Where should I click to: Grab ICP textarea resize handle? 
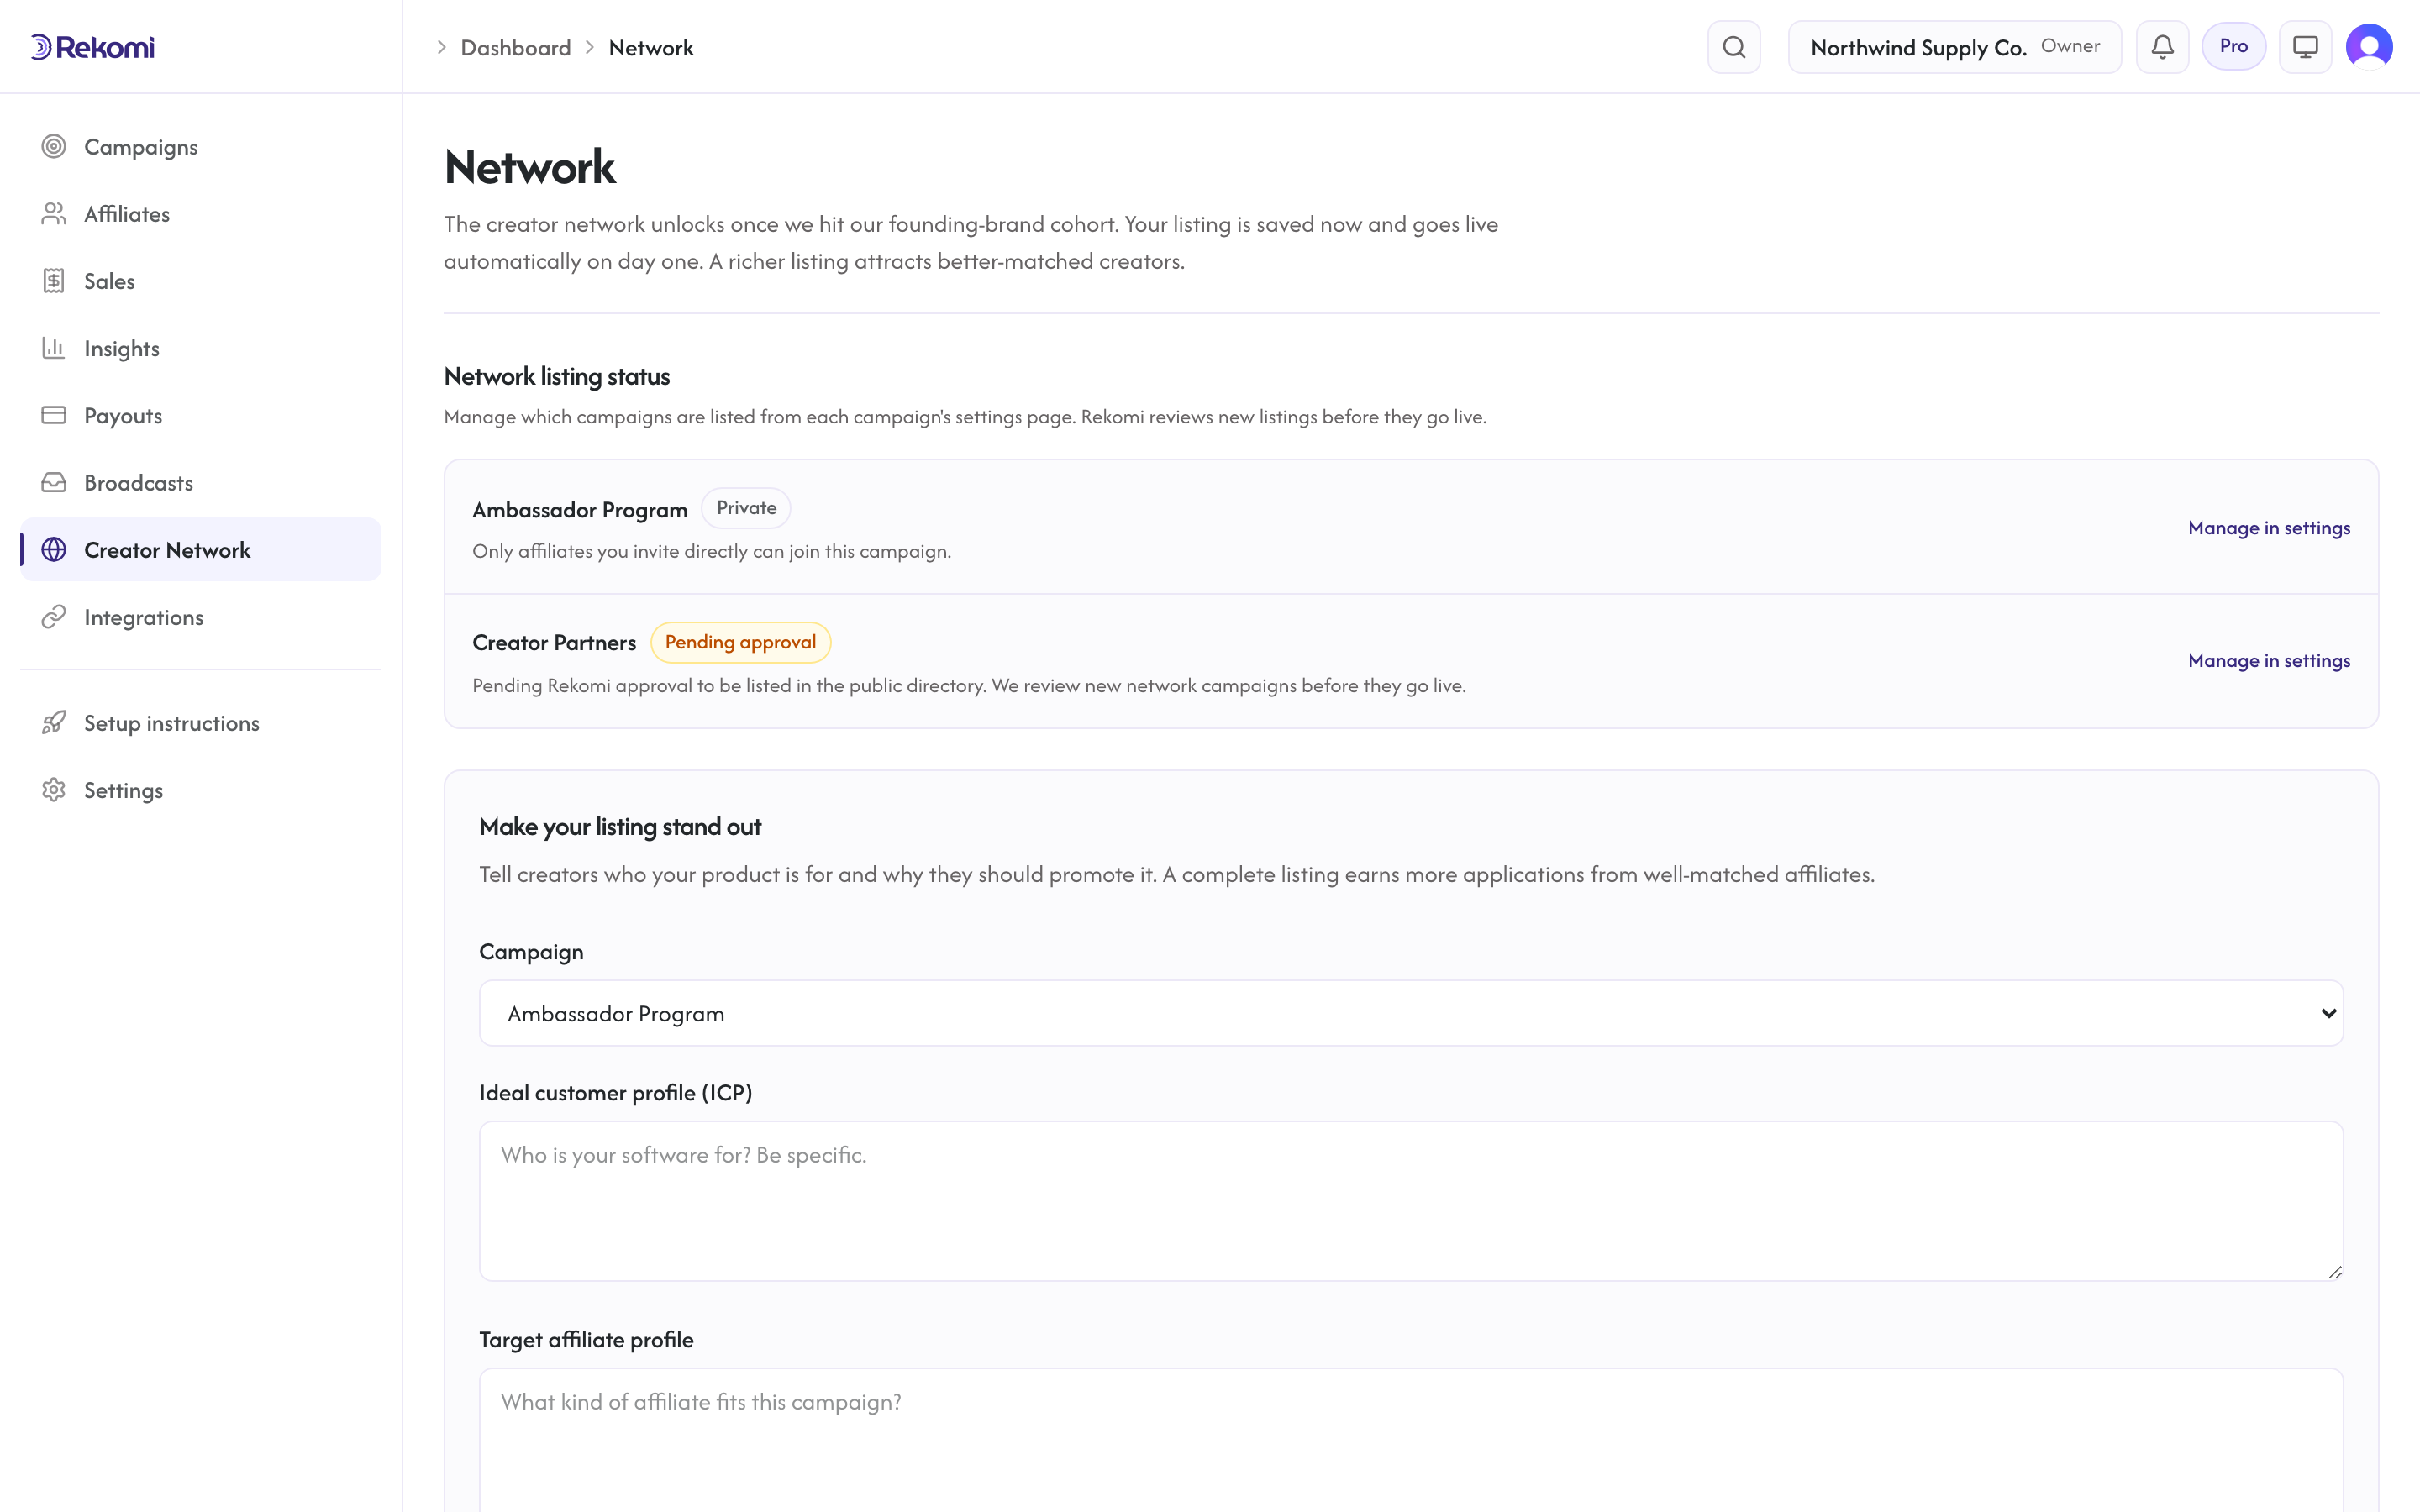2334,1272
